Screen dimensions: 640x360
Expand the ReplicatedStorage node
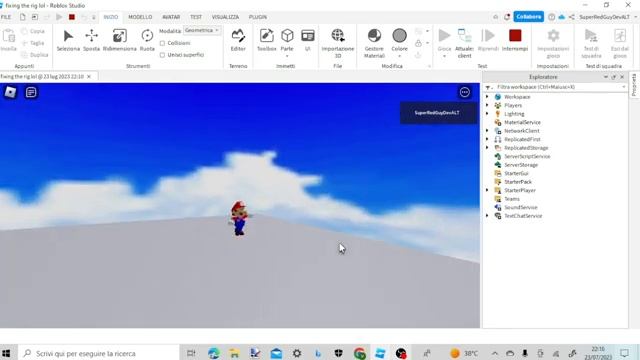click(x=487, y=148)
